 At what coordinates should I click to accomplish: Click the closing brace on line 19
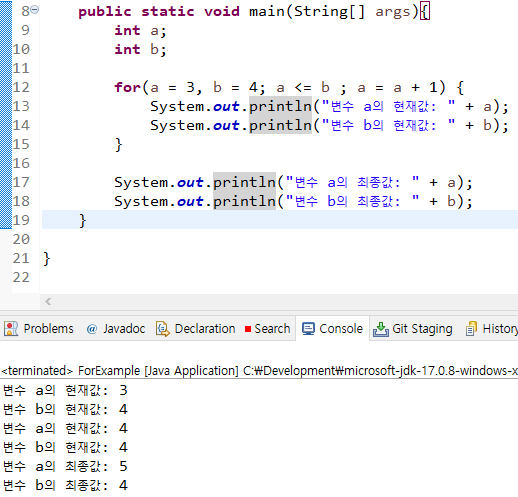tap(82, 221)
